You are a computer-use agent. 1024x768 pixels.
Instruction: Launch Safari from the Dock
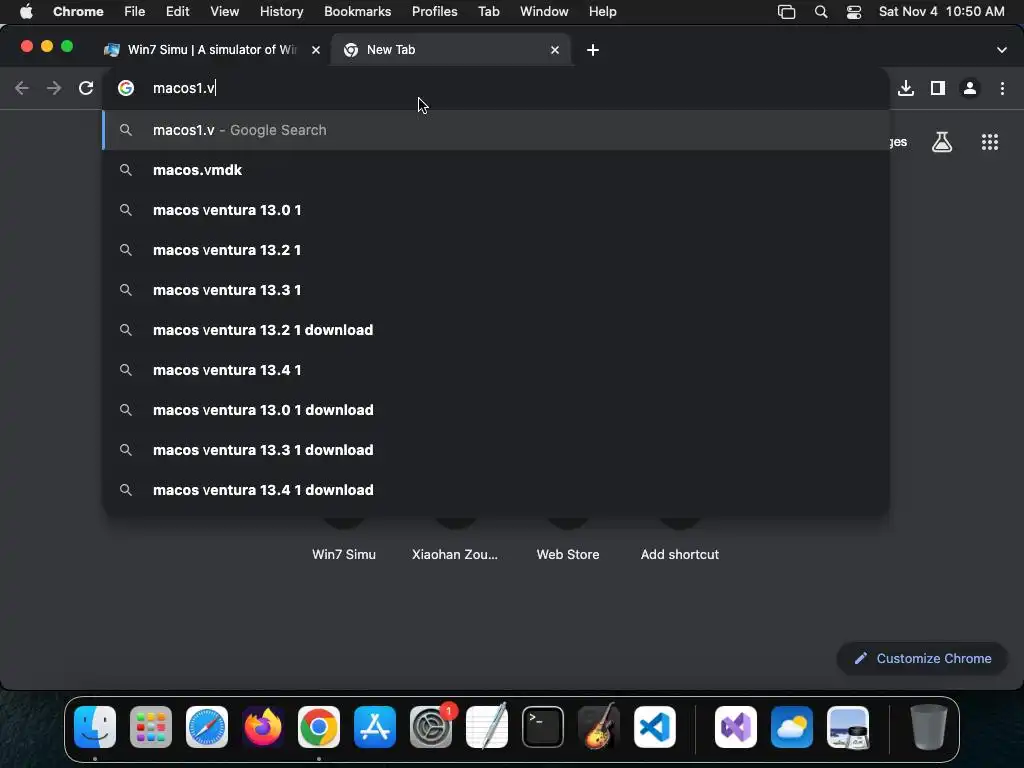[x=207, y=727]
